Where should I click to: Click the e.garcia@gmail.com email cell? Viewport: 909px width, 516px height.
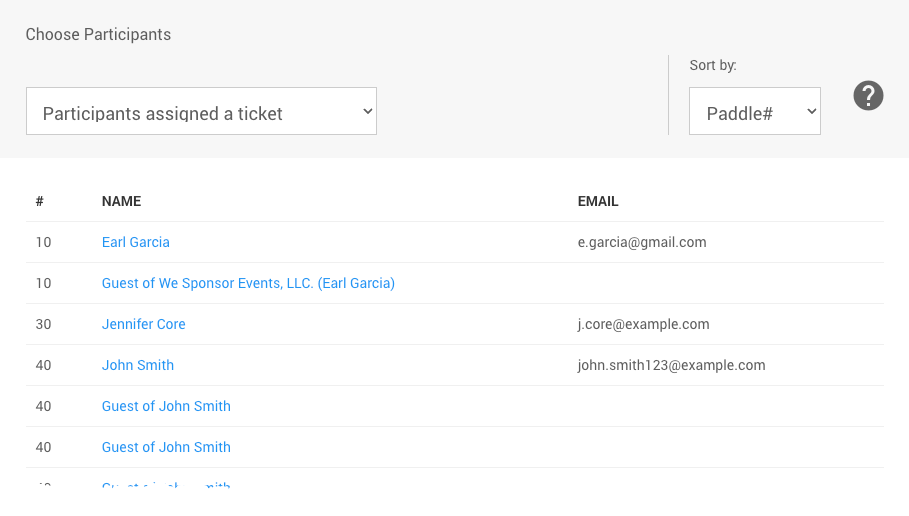click(642, 242)
